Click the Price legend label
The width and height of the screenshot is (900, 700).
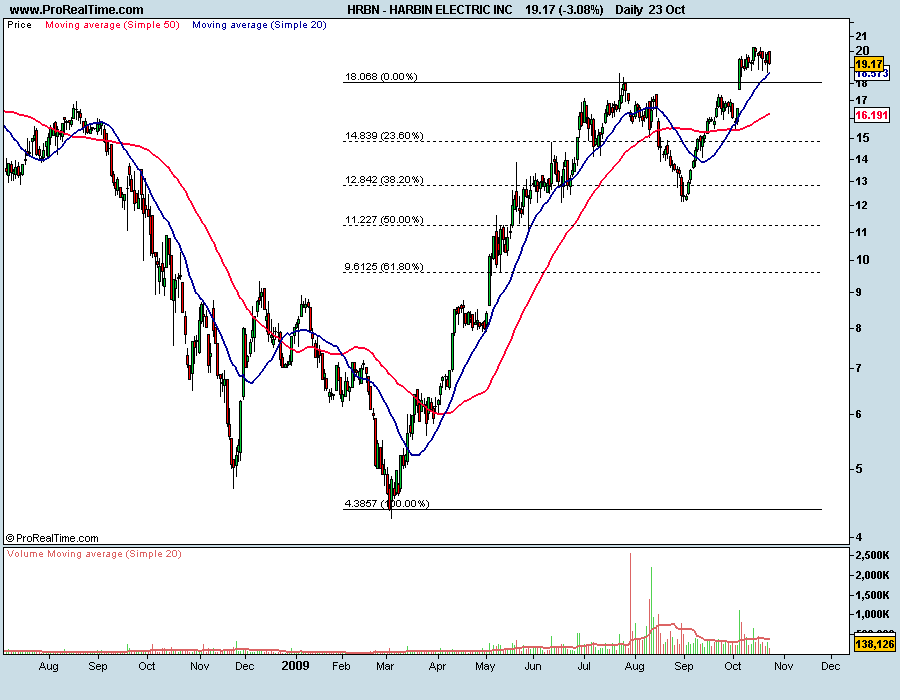pyautogui.click(x=19, y=25)
